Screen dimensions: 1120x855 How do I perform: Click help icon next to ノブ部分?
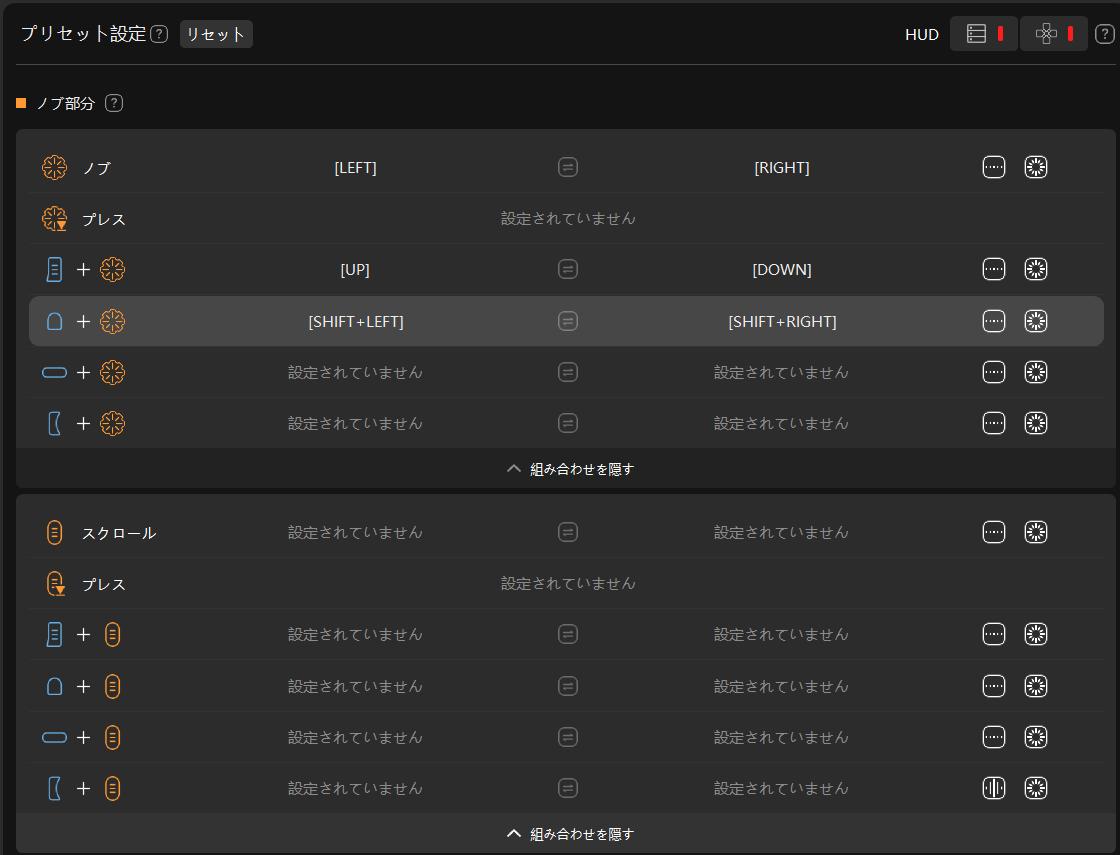pos(114,103)
